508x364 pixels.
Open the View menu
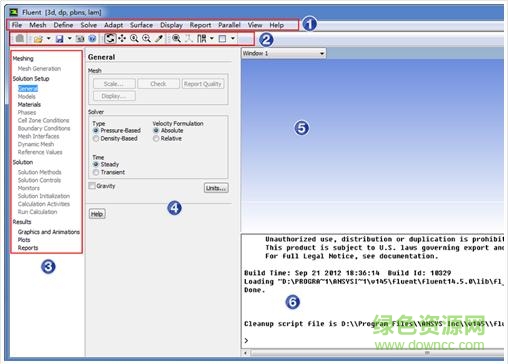(255, 25)
